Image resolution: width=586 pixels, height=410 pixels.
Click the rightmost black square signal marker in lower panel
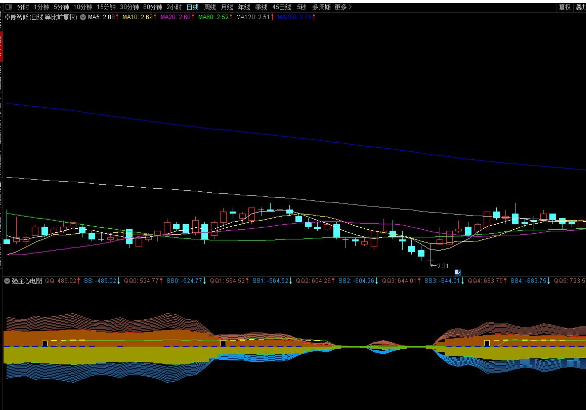coord(487,343)
